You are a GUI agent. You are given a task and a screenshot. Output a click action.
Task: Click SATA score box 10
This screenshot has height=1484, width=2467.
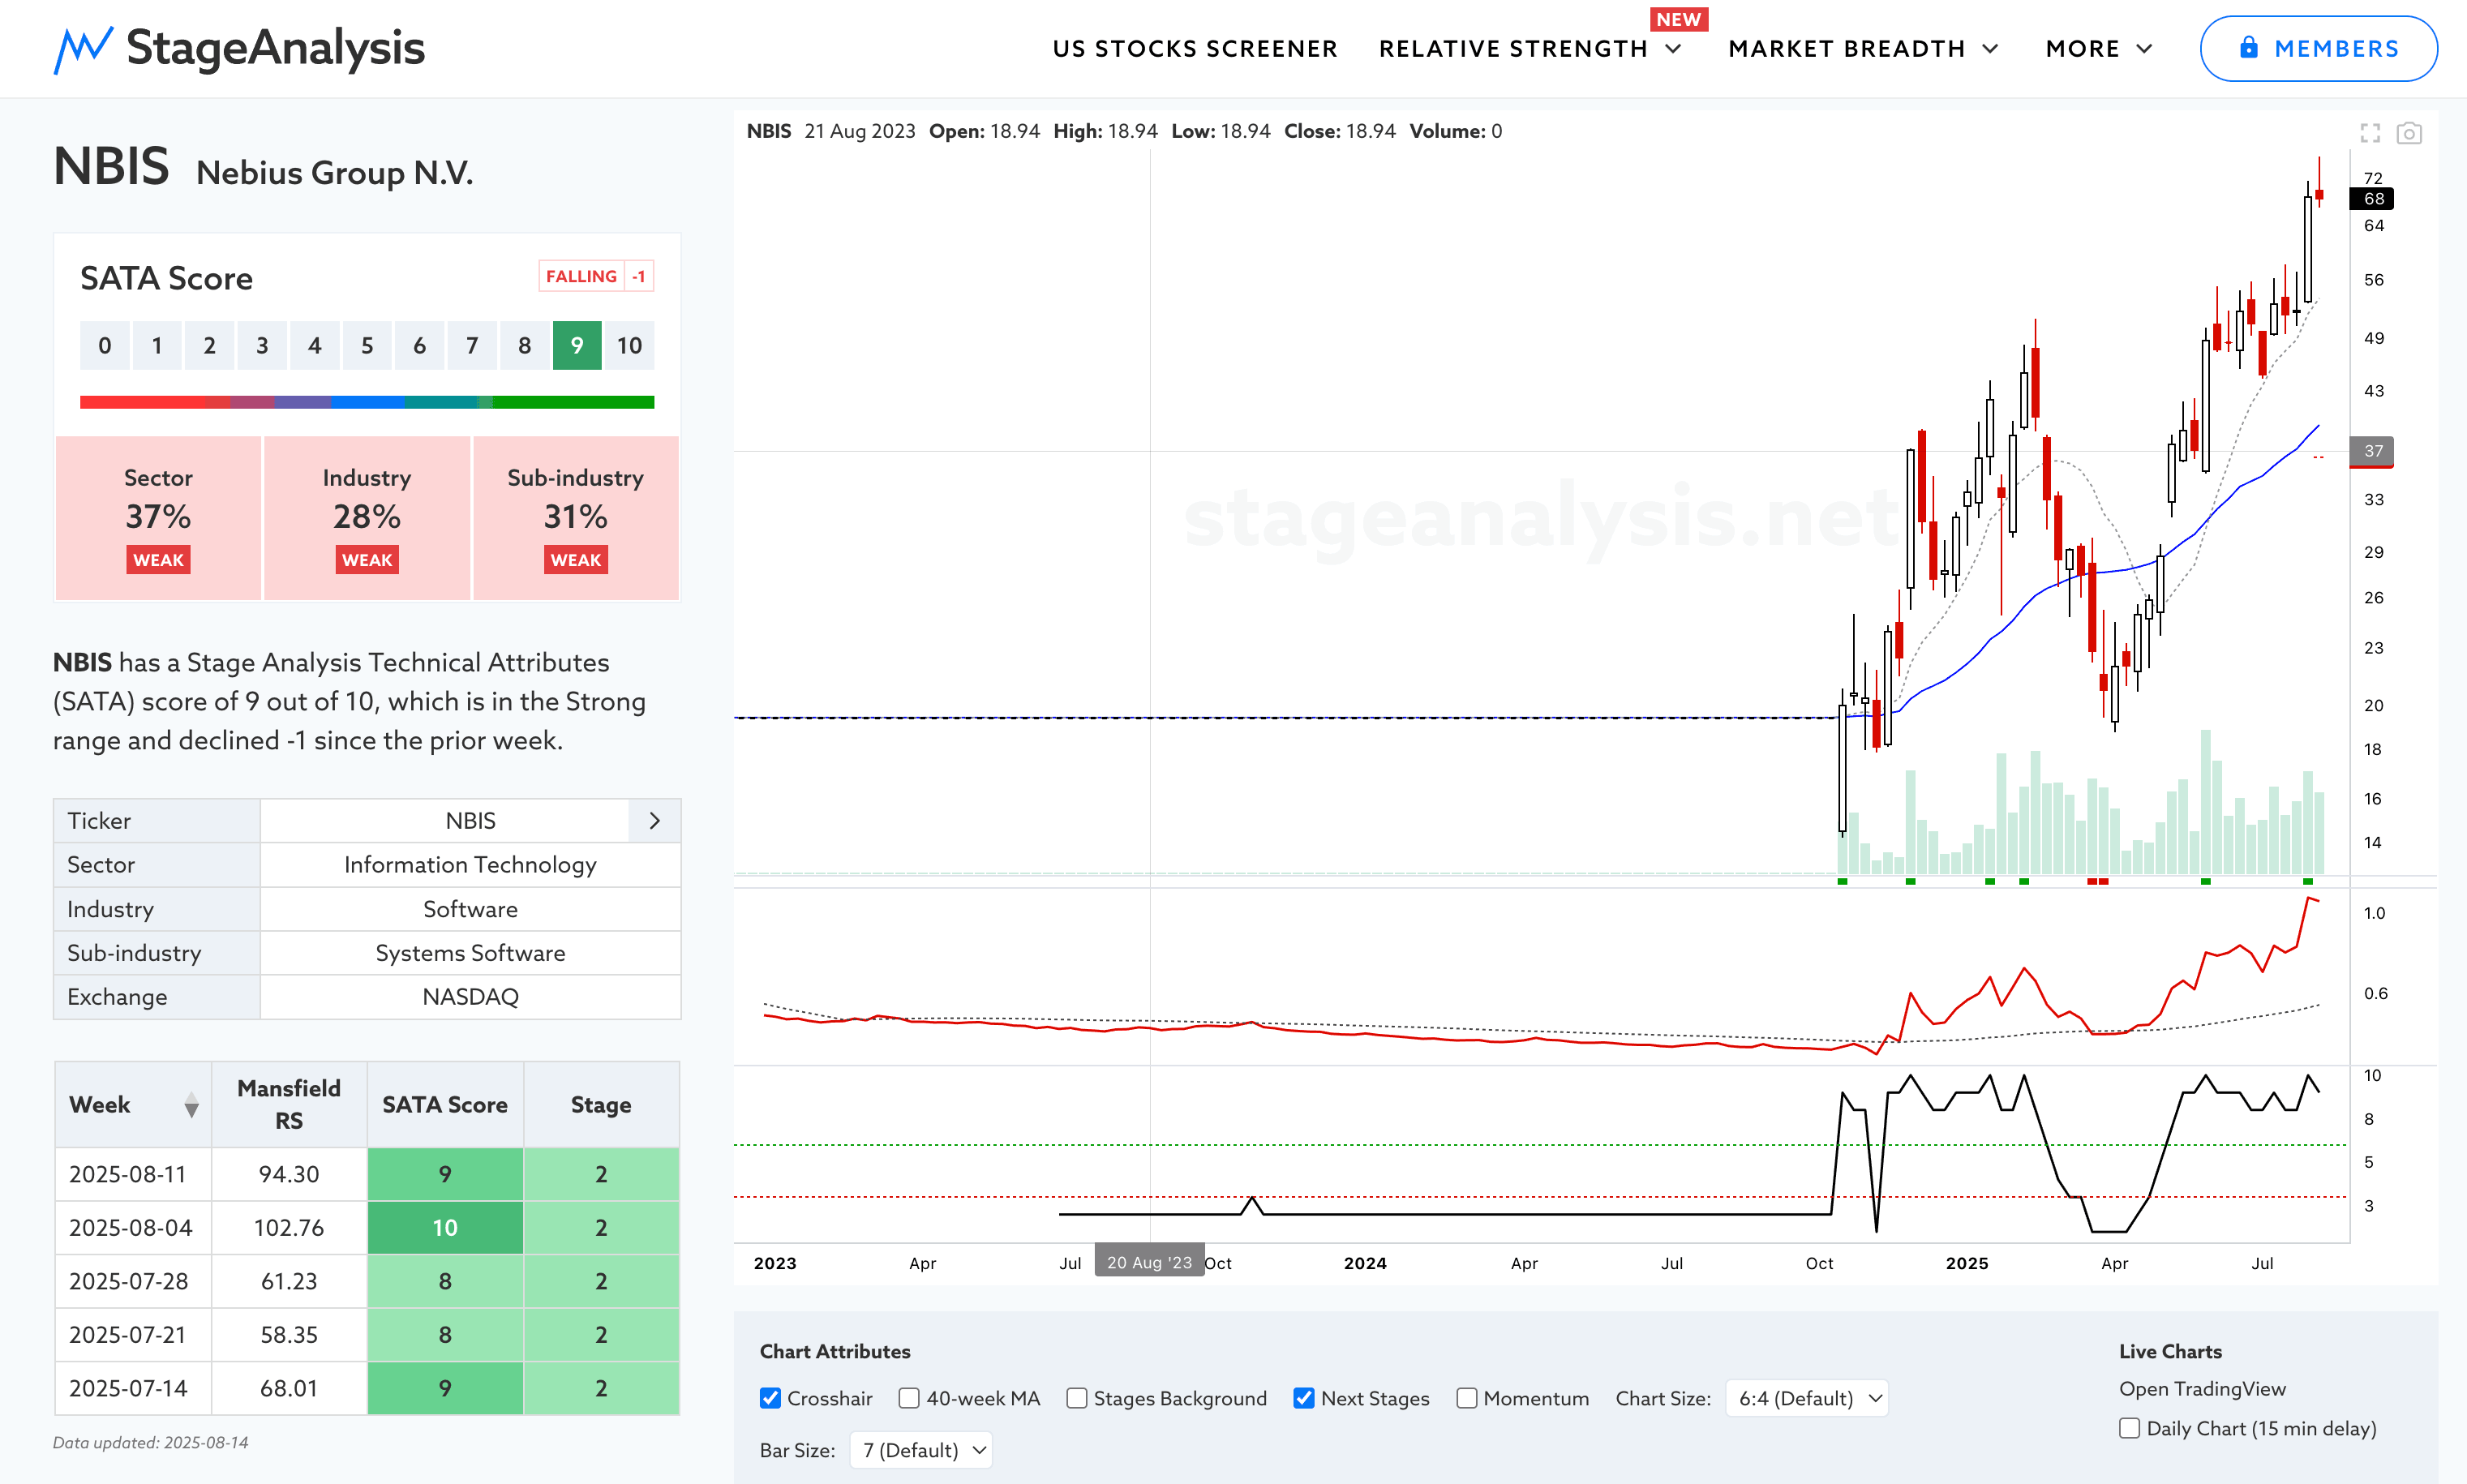pyautogui.click(x=629, y=346)
